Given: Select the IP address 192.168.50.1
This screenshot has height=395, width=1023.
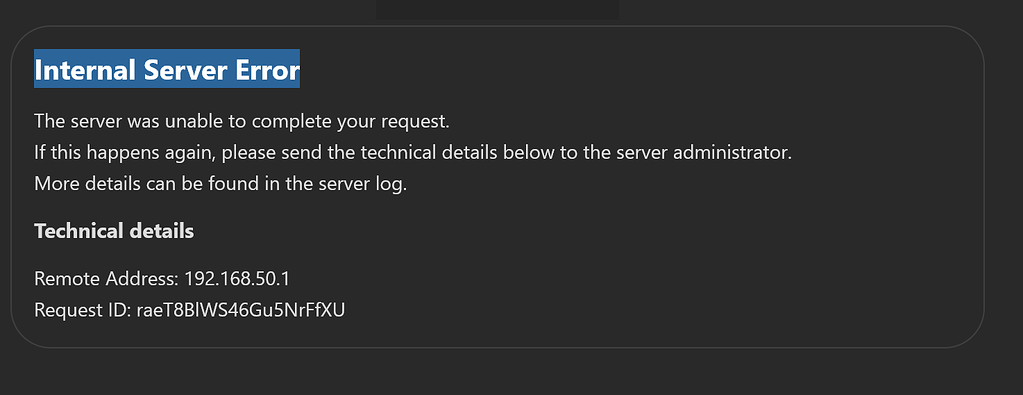Looking at the screenshot, I should click(x=237, y=279).
